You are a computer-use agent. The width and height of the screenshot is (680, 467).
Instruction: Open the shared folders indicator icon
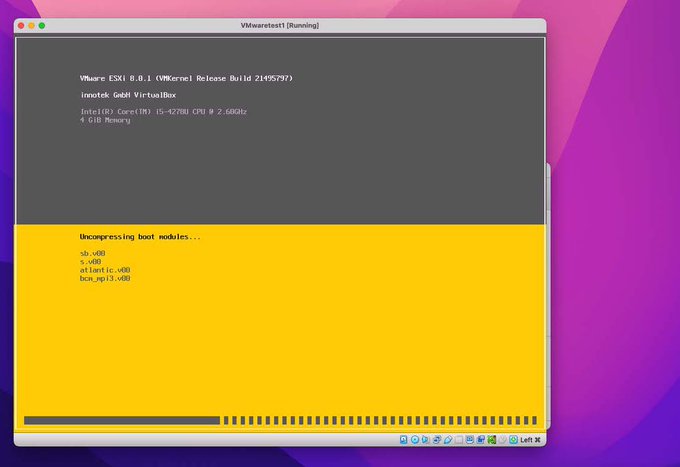point(459,440)
